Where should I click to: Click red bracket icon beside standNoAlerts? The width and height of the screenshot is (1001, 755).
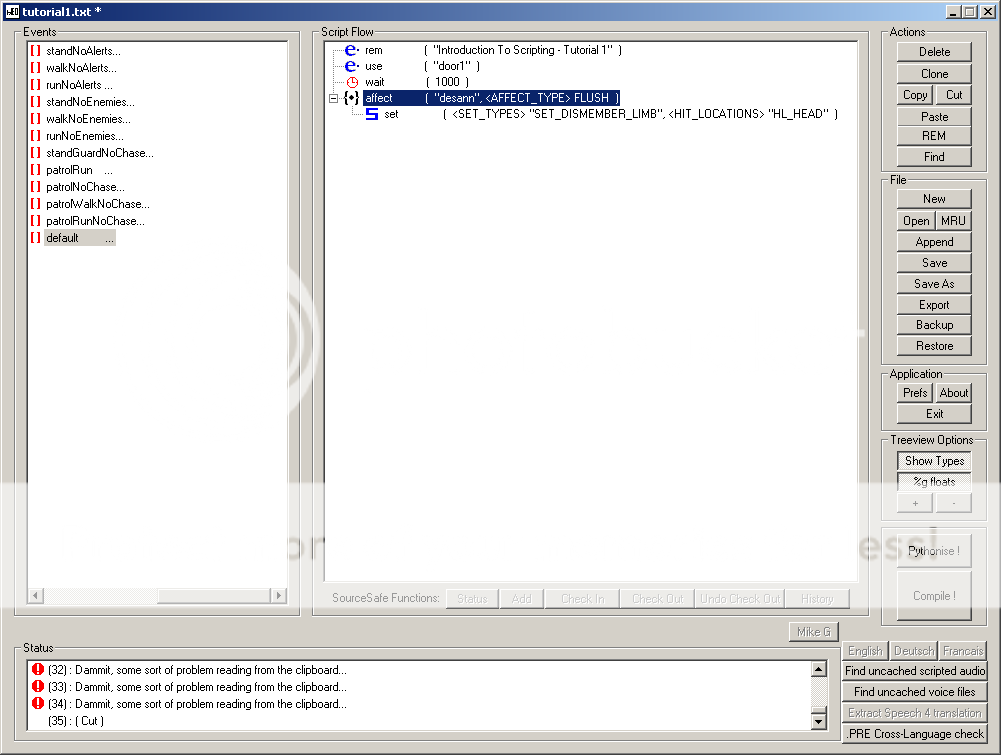35,51
